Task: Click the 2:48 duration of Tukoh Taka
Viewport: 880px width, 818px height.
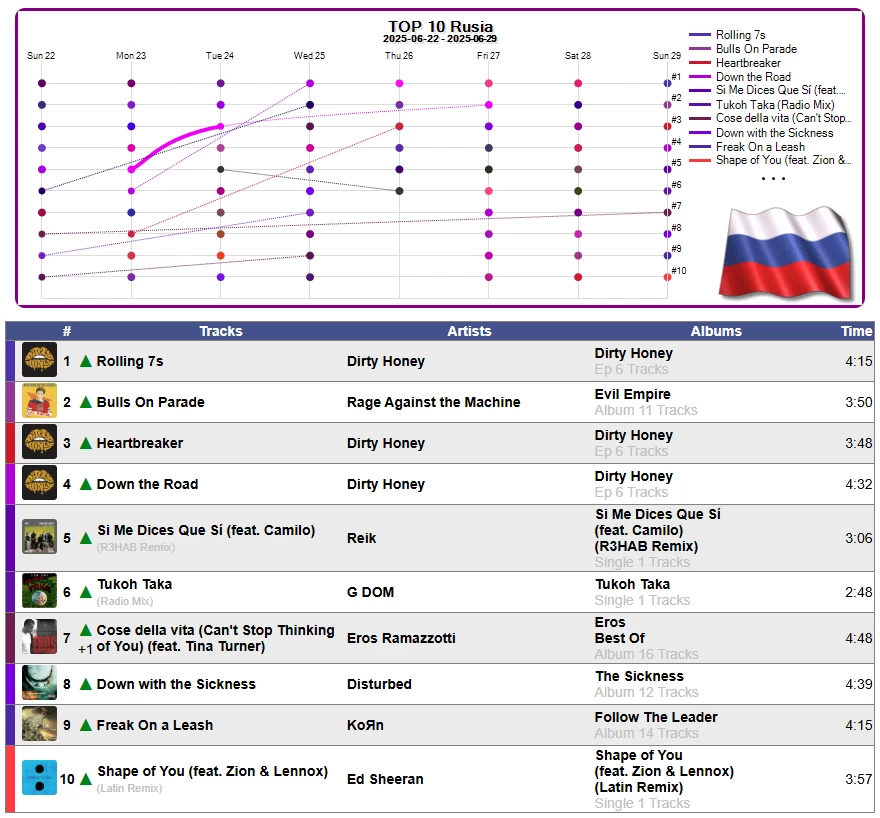Action: (x=859, y=592)
